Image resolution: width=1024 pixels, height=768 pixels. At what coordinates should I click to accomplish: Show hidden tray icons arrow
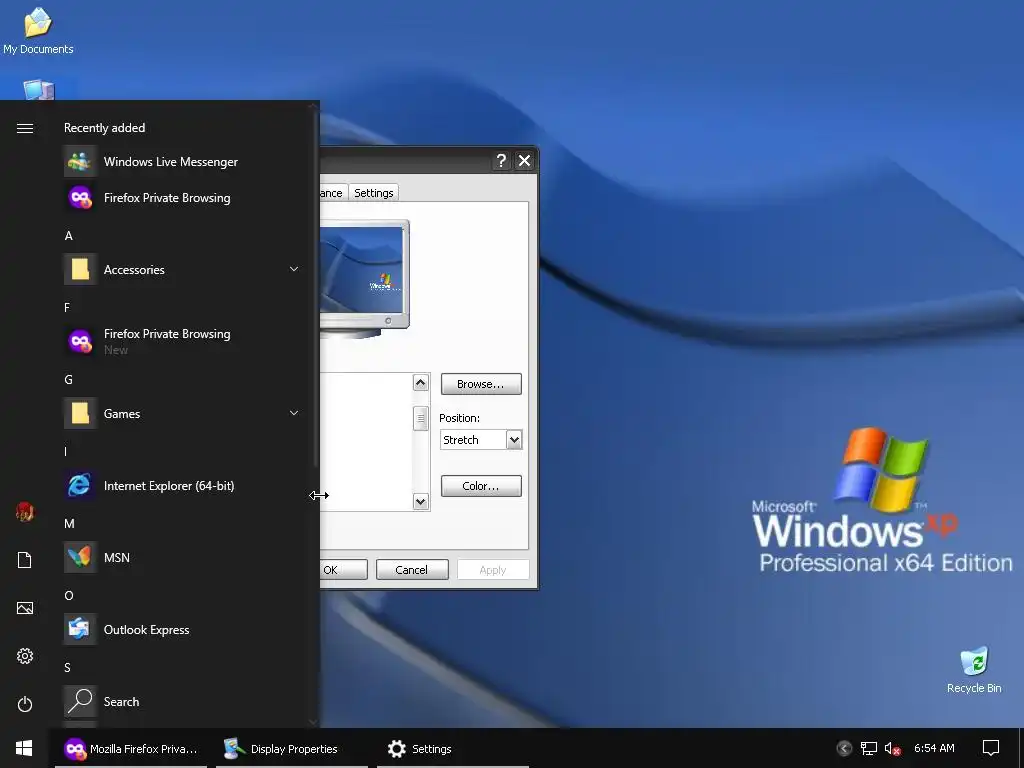[x=844, y=748]
